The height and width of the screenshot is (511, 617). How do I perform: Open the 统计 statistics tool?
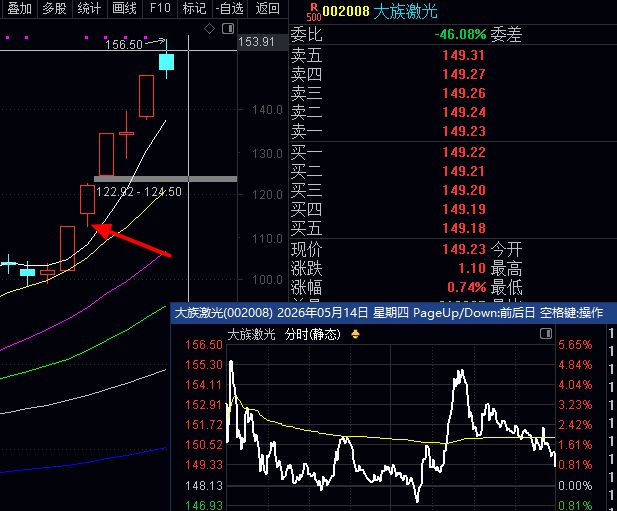(x=89, y=8)
